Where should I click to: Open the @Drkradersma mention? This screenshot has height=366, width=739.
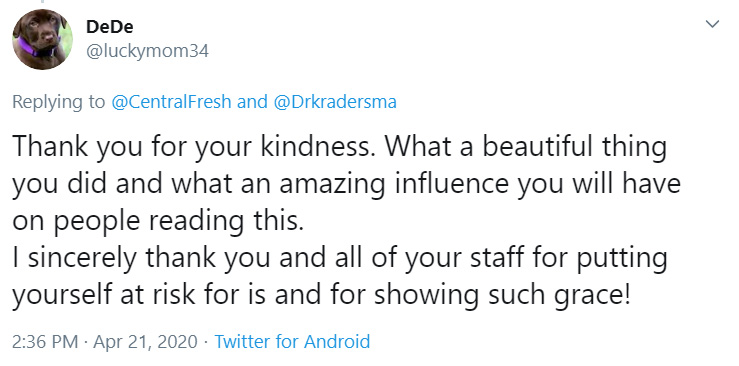click(335, 102)
